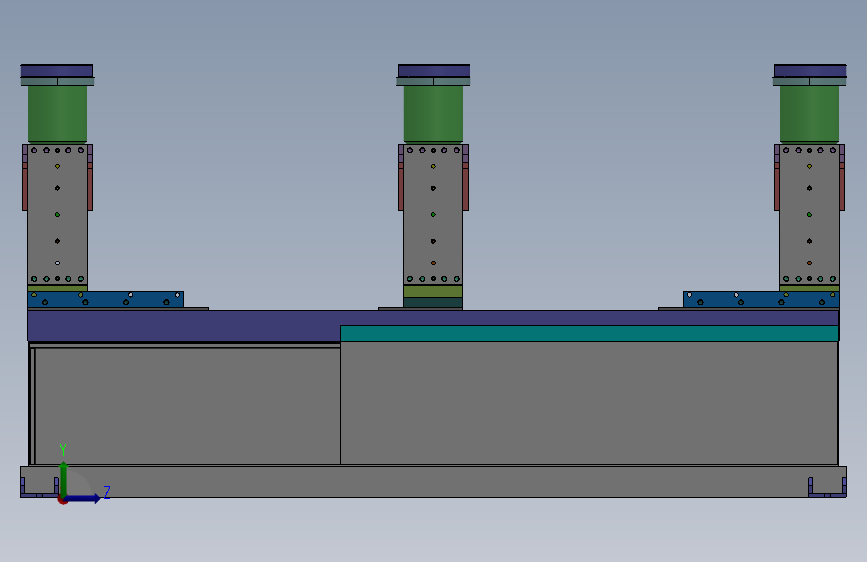Select the left gray lower panel
Image resolution: width=867 pixels, height=562 pixels.
coord(187,406)
